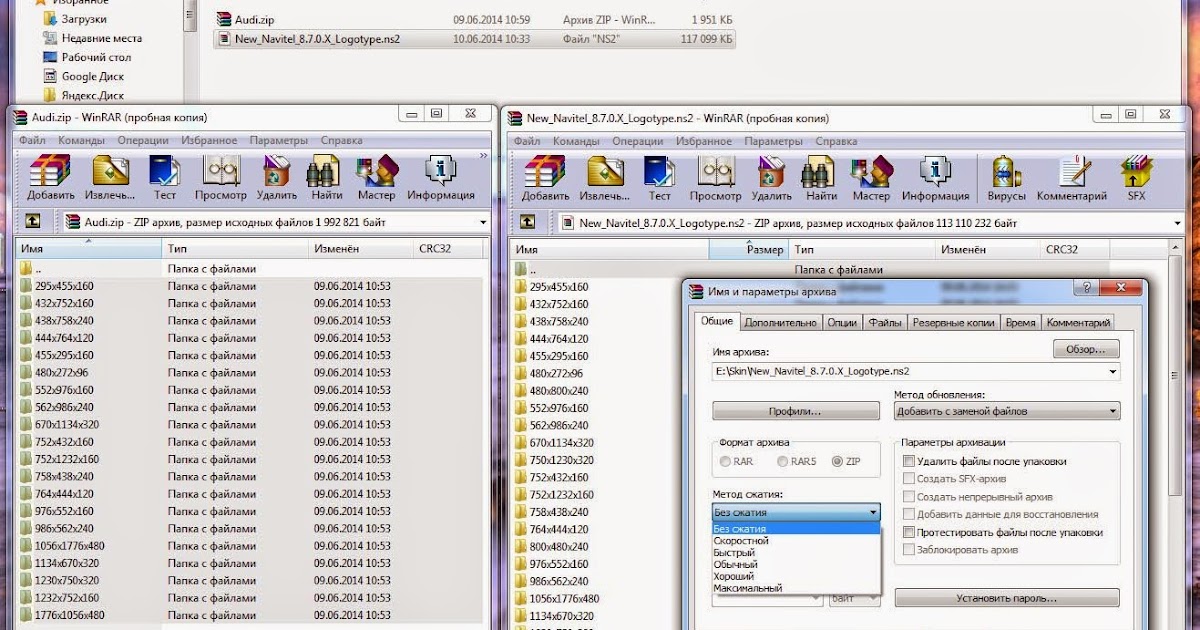The image size is (1200, 630).
Task: Open dialog help question-mark button
Action: [1086, 288]
